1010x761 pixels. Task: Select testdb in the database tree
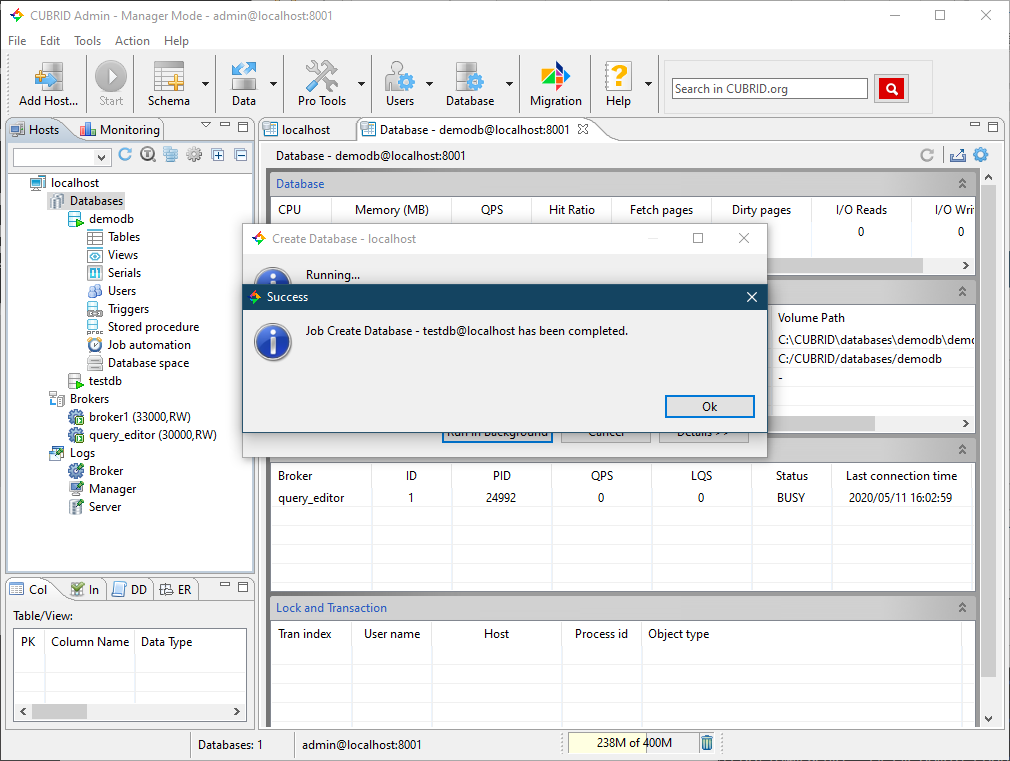[104, 381]
